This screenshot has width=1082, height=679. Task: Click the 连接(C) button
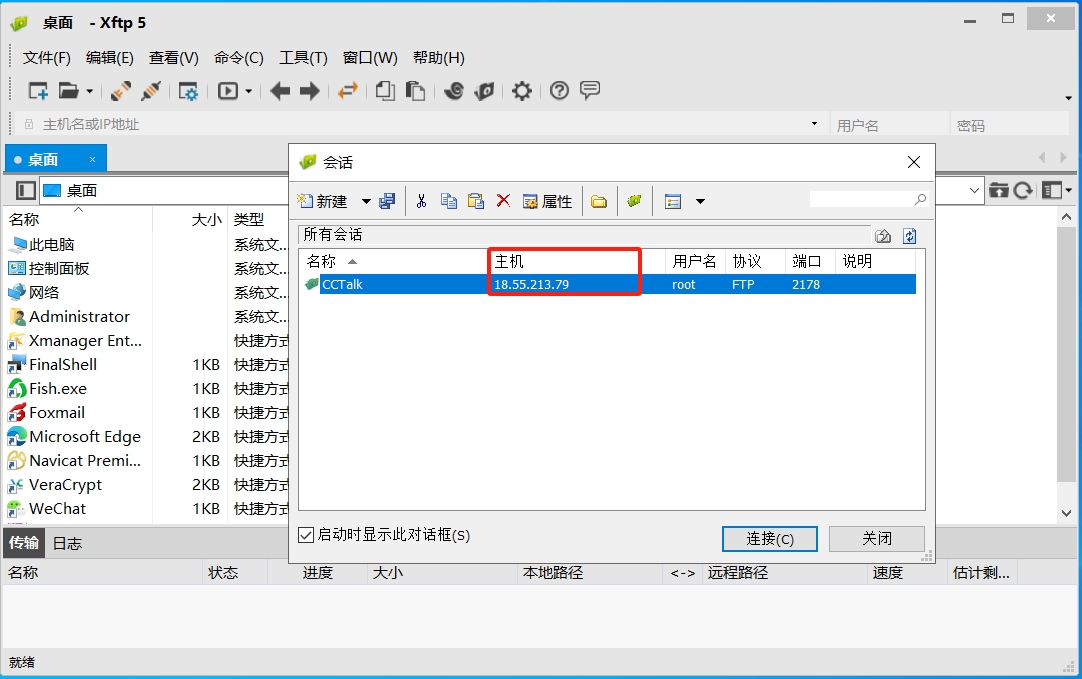(x=770, y=539)
